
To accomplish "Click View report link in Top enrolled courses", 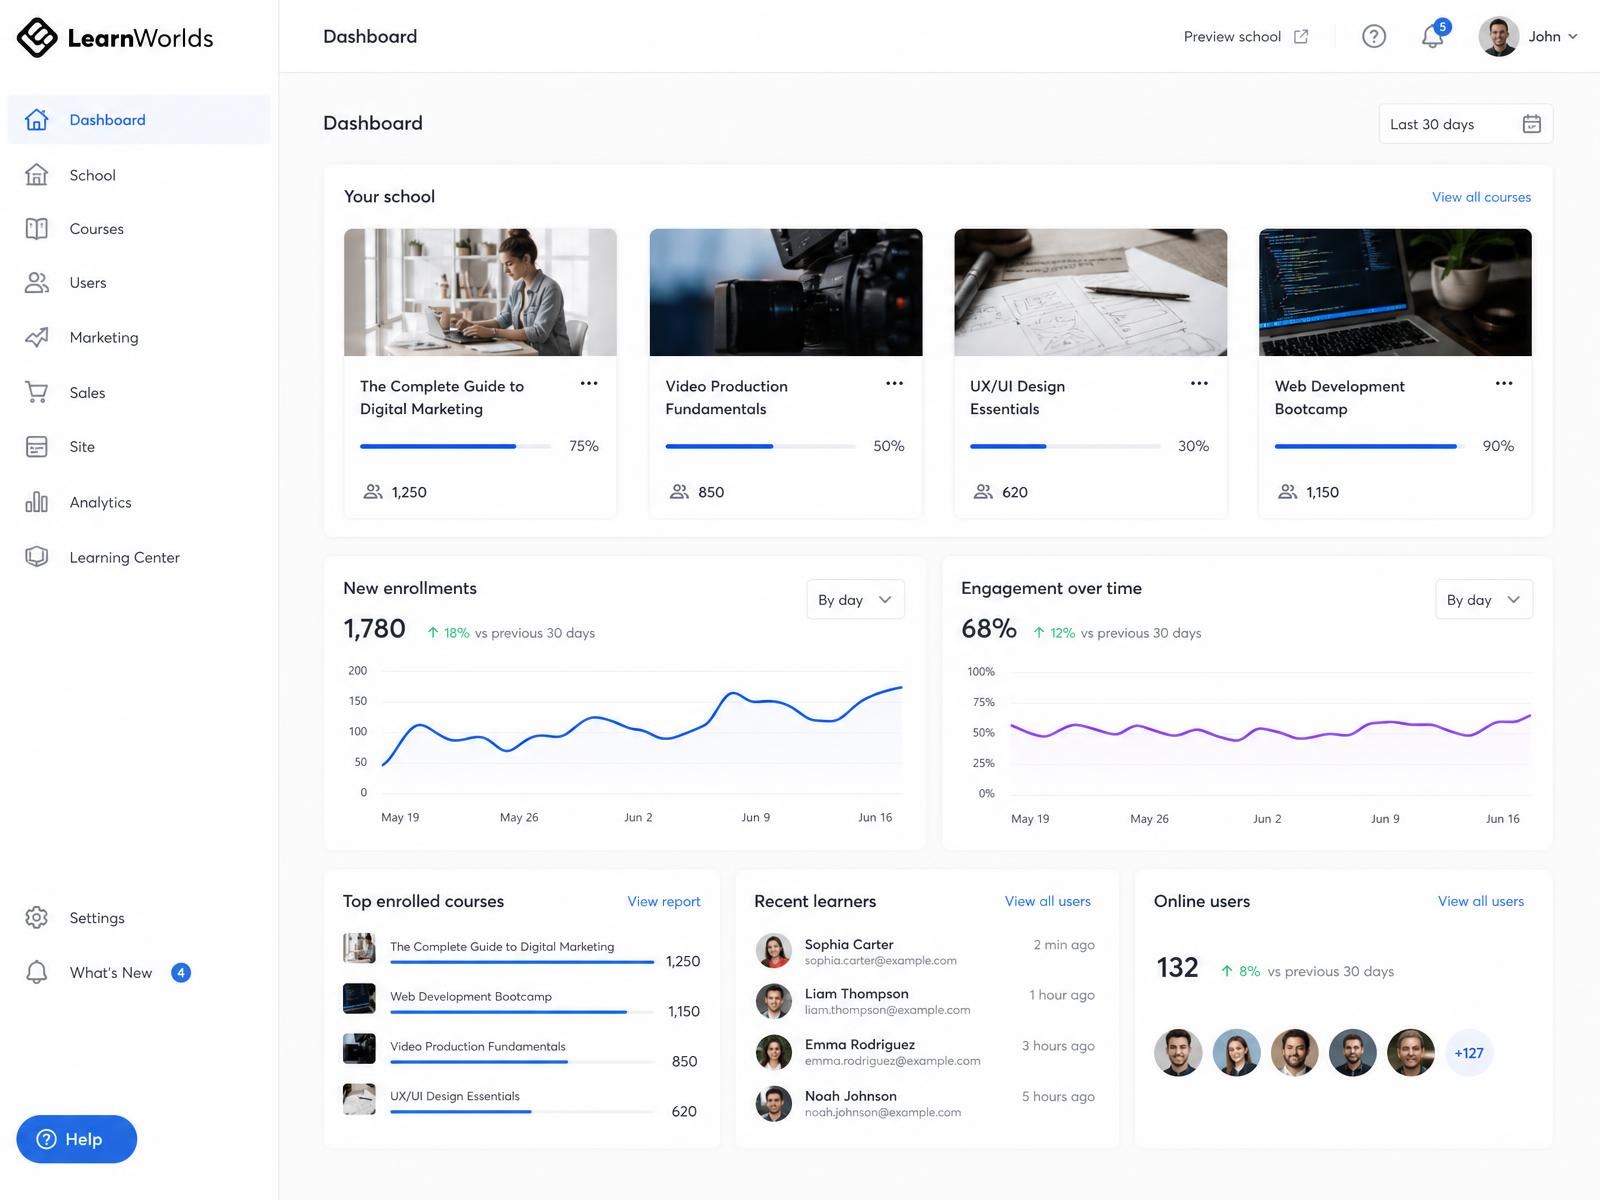I will coord(664,901).
